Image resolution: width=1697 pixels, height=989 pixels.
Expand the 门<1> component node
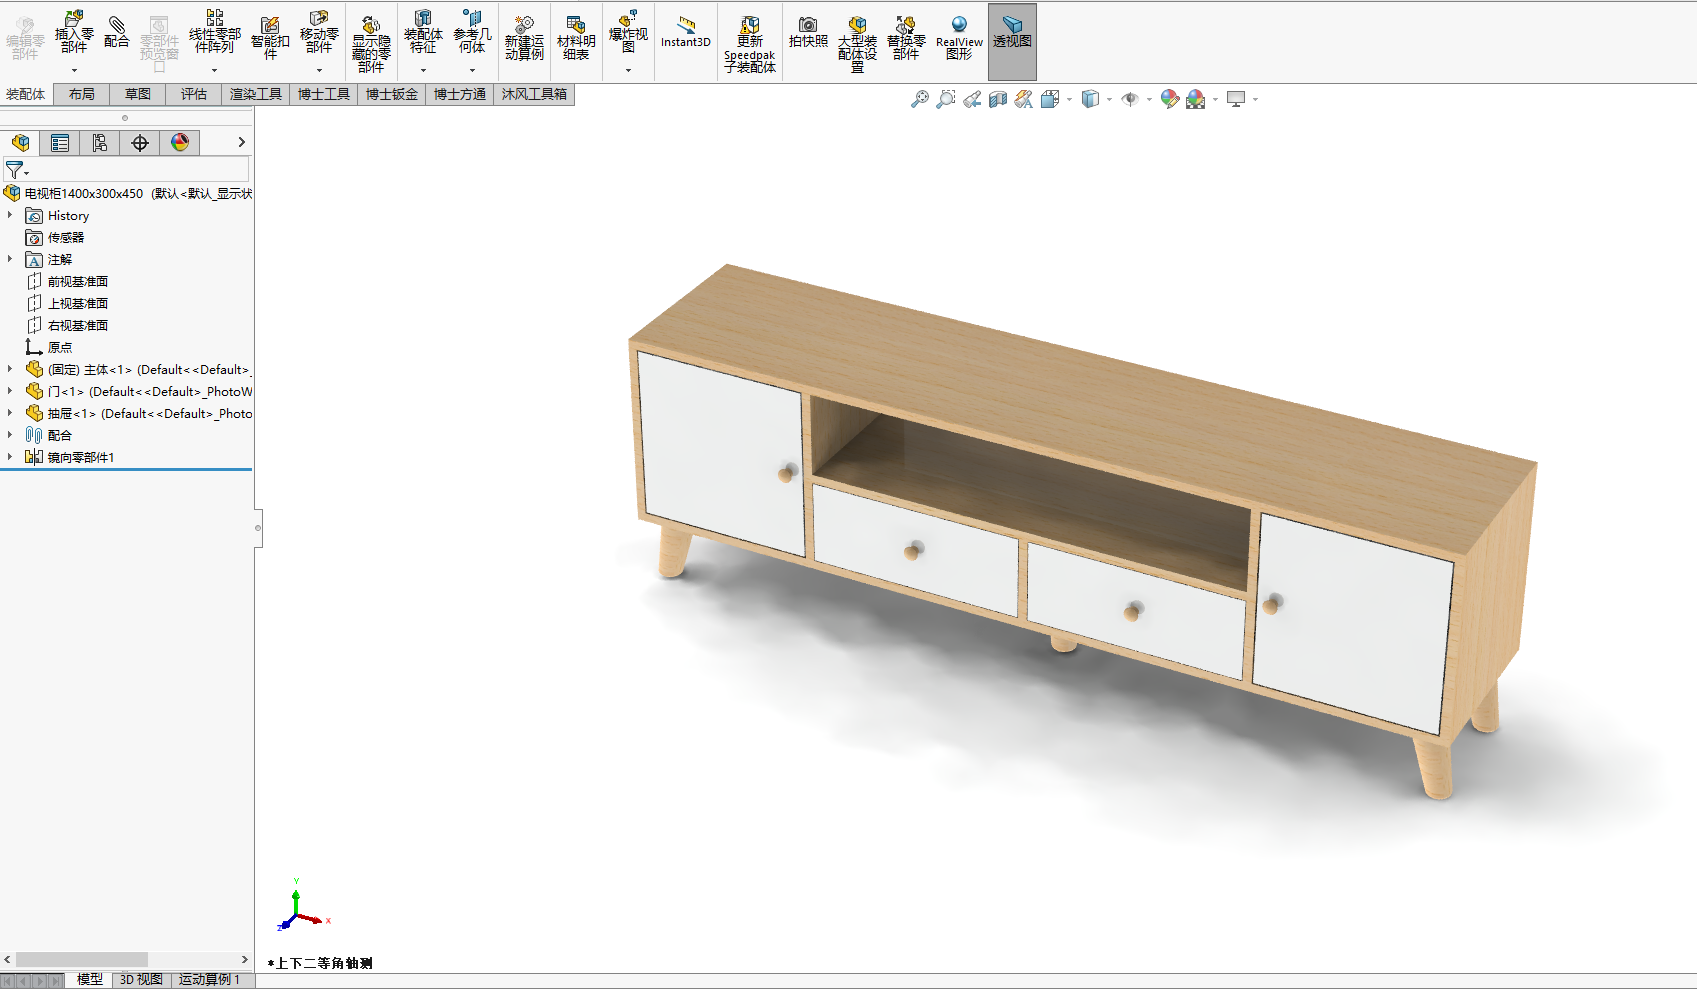point(10,391)
